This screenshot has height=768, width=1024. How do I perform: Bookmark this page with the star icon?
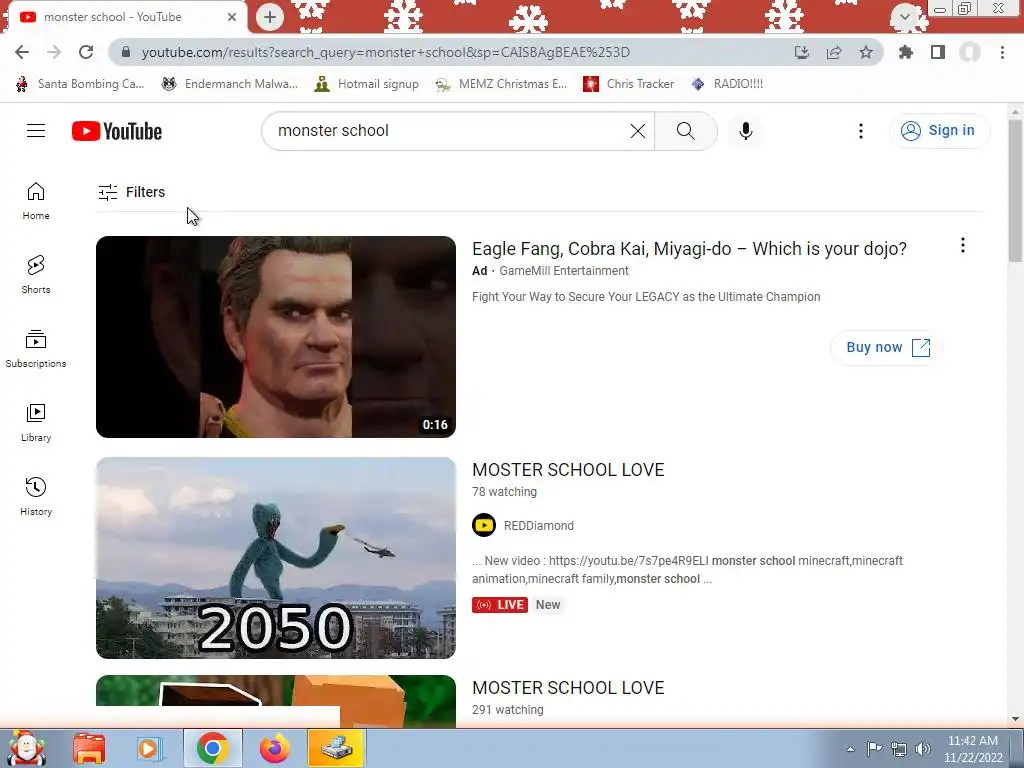(865, 52)
